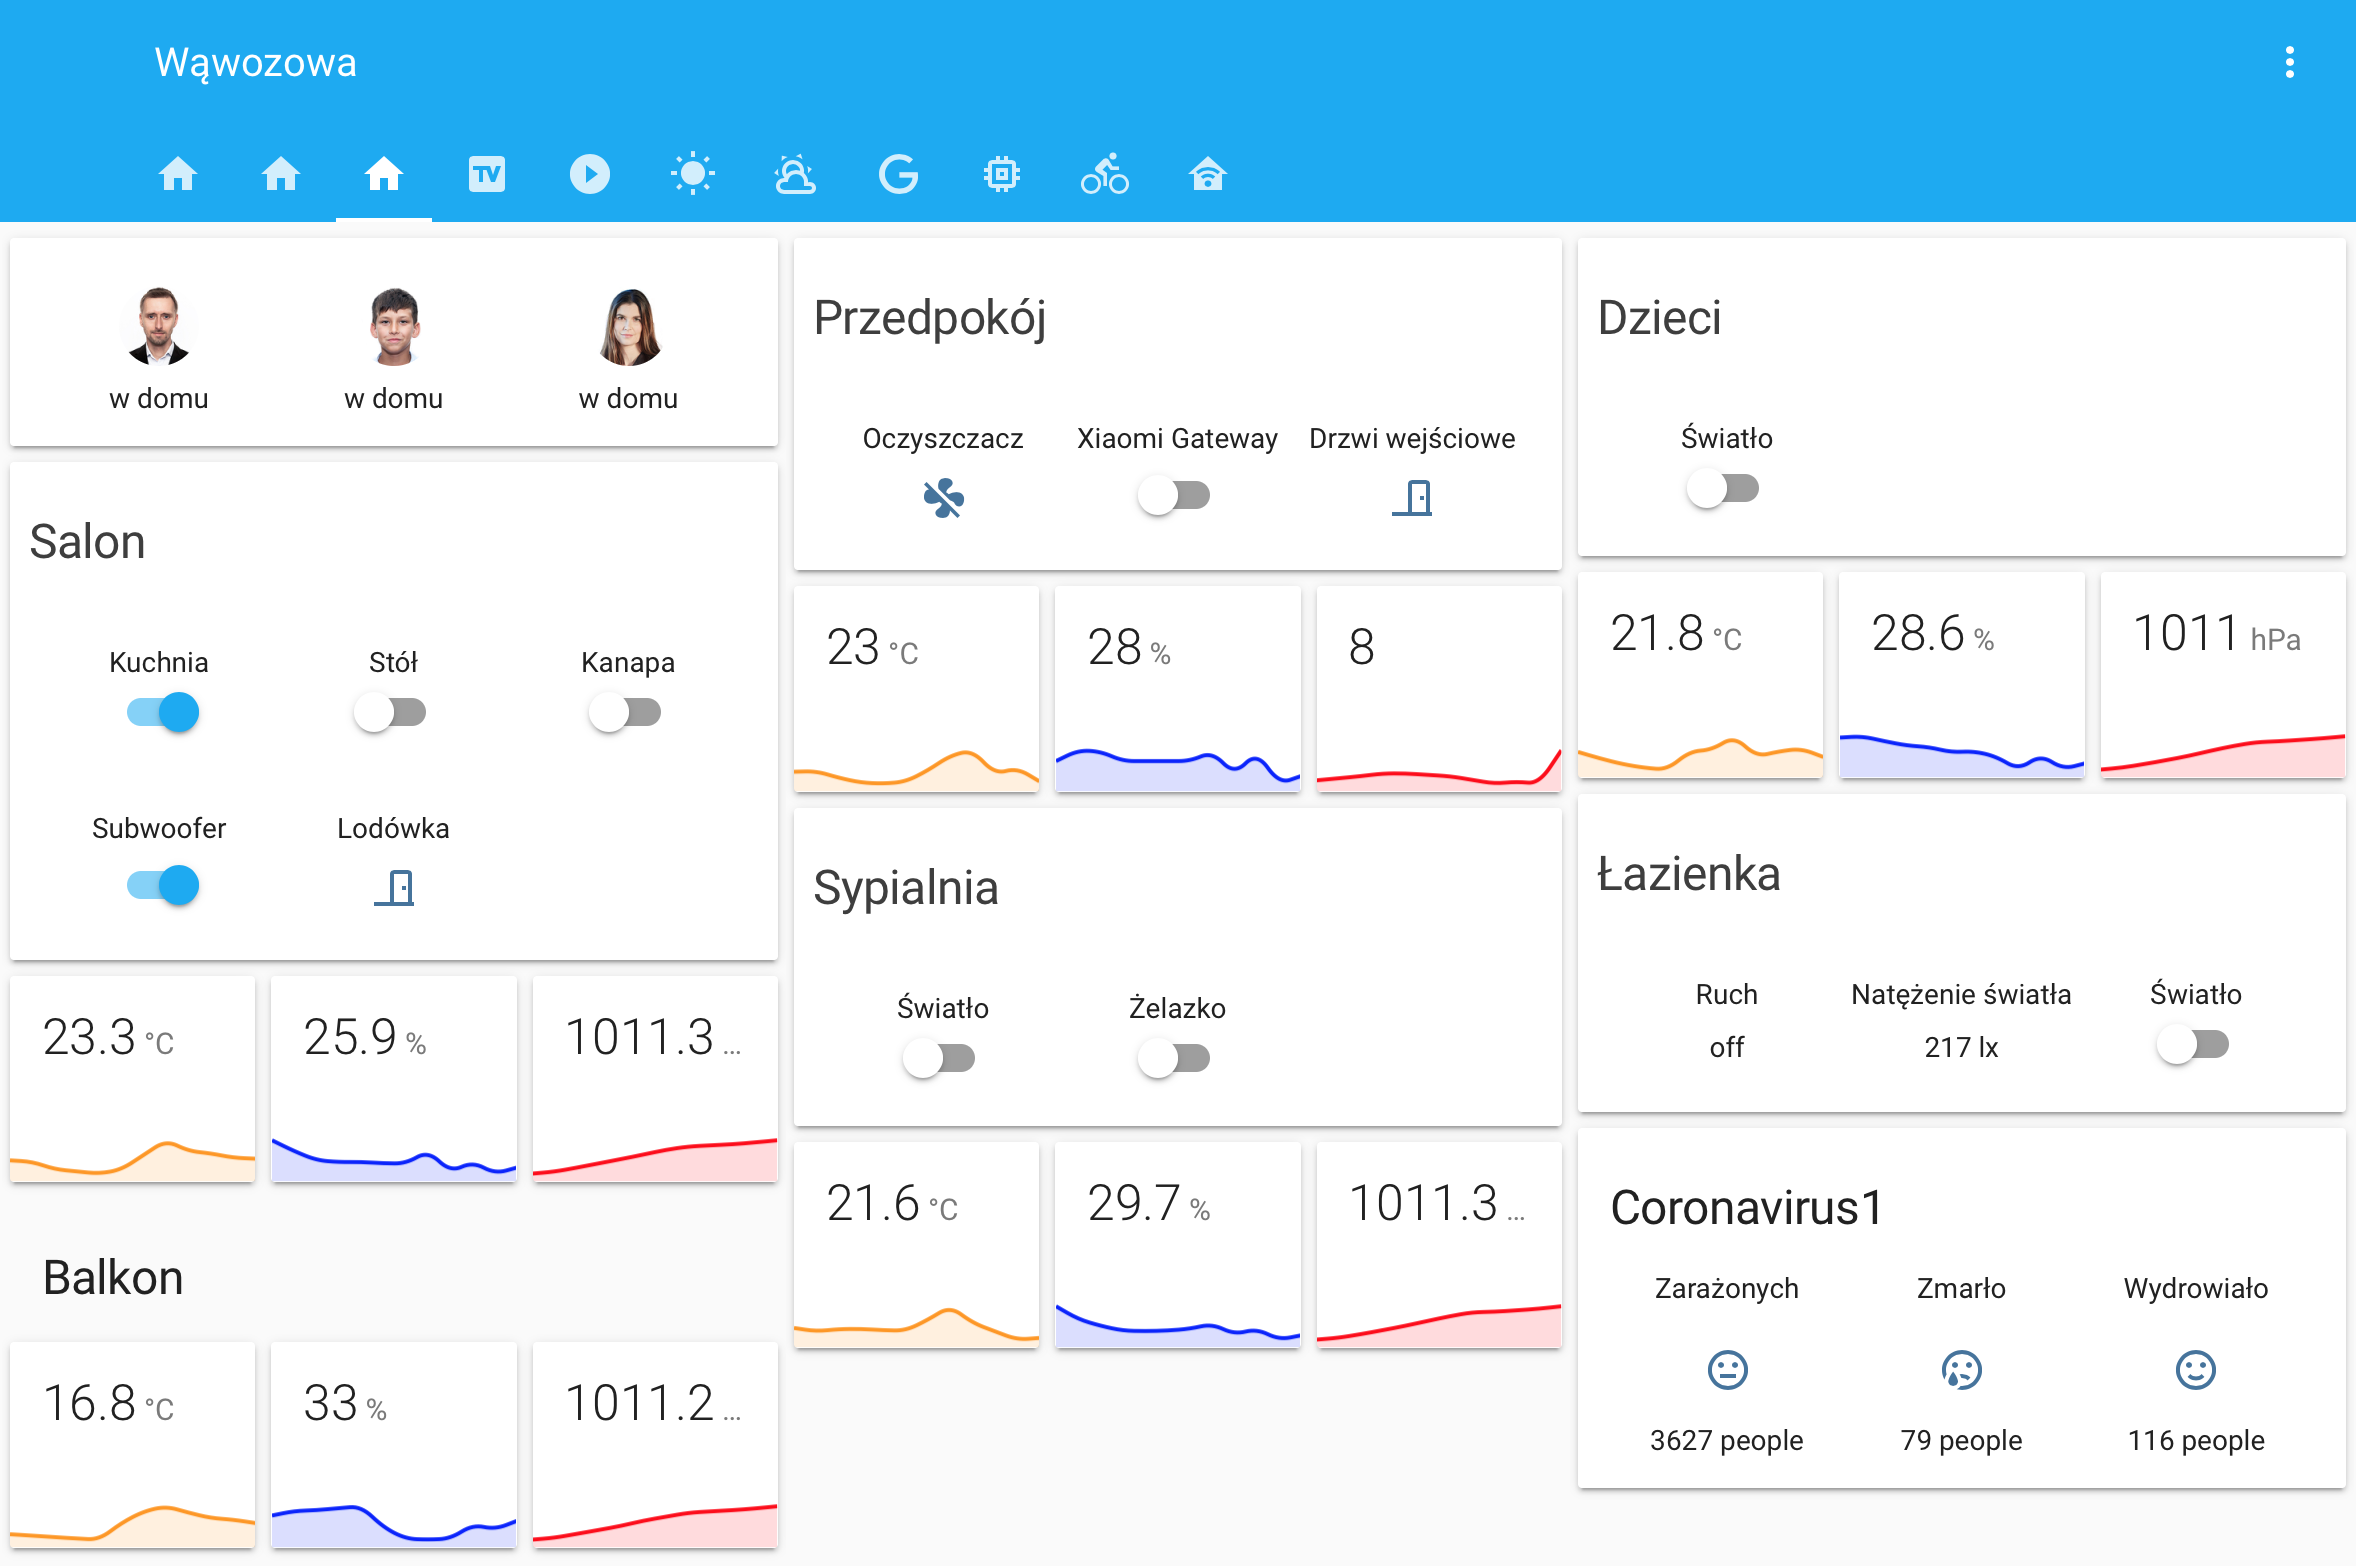Viewport: 2356px width, 1566px height.
Task: Open the Balkon temperature 16.8 °C card
Action: (132, 1446)
